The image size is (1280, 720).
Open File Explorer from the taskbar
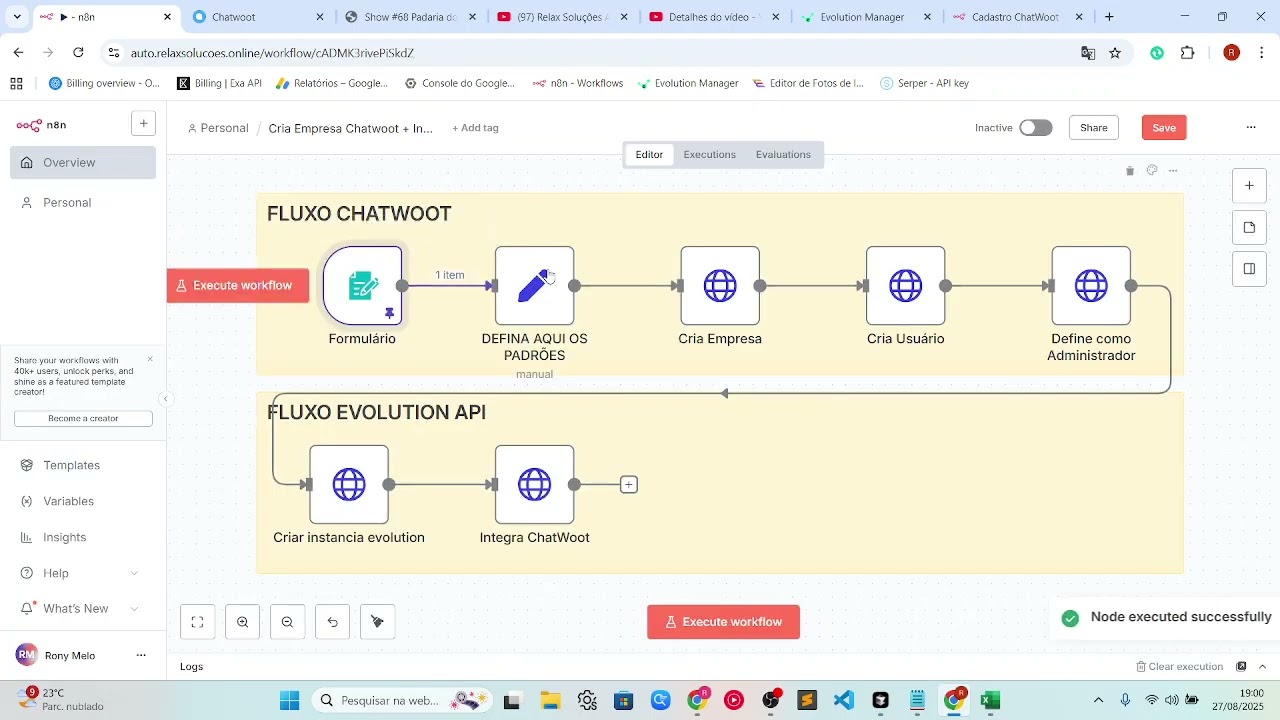pyautogui.click(x=550, y=700)
